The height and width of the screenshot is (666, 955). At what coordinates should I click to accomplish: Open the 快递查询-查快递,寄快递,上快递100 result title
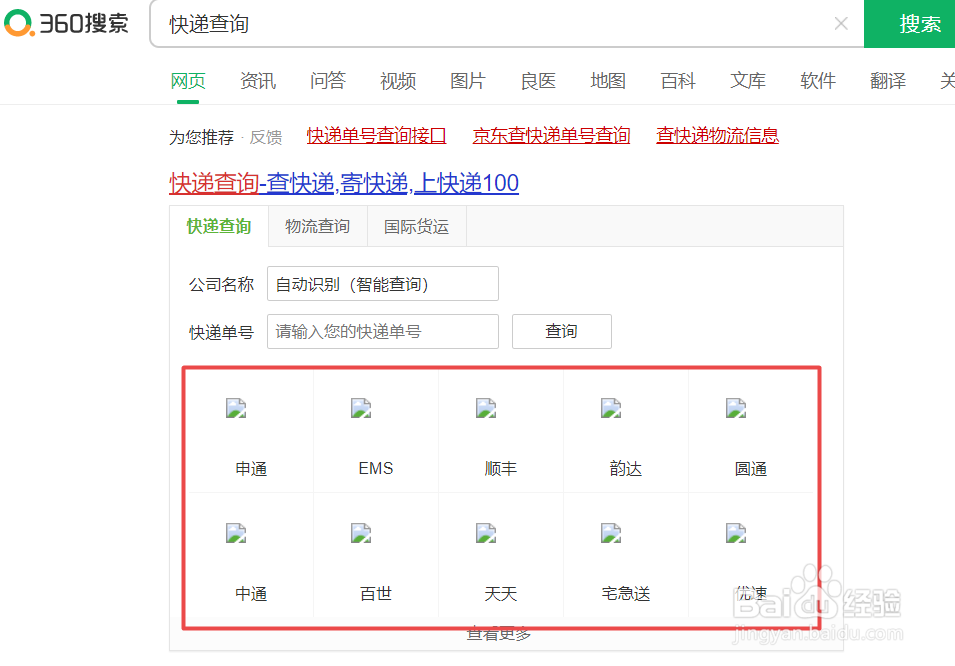(344, 183)
